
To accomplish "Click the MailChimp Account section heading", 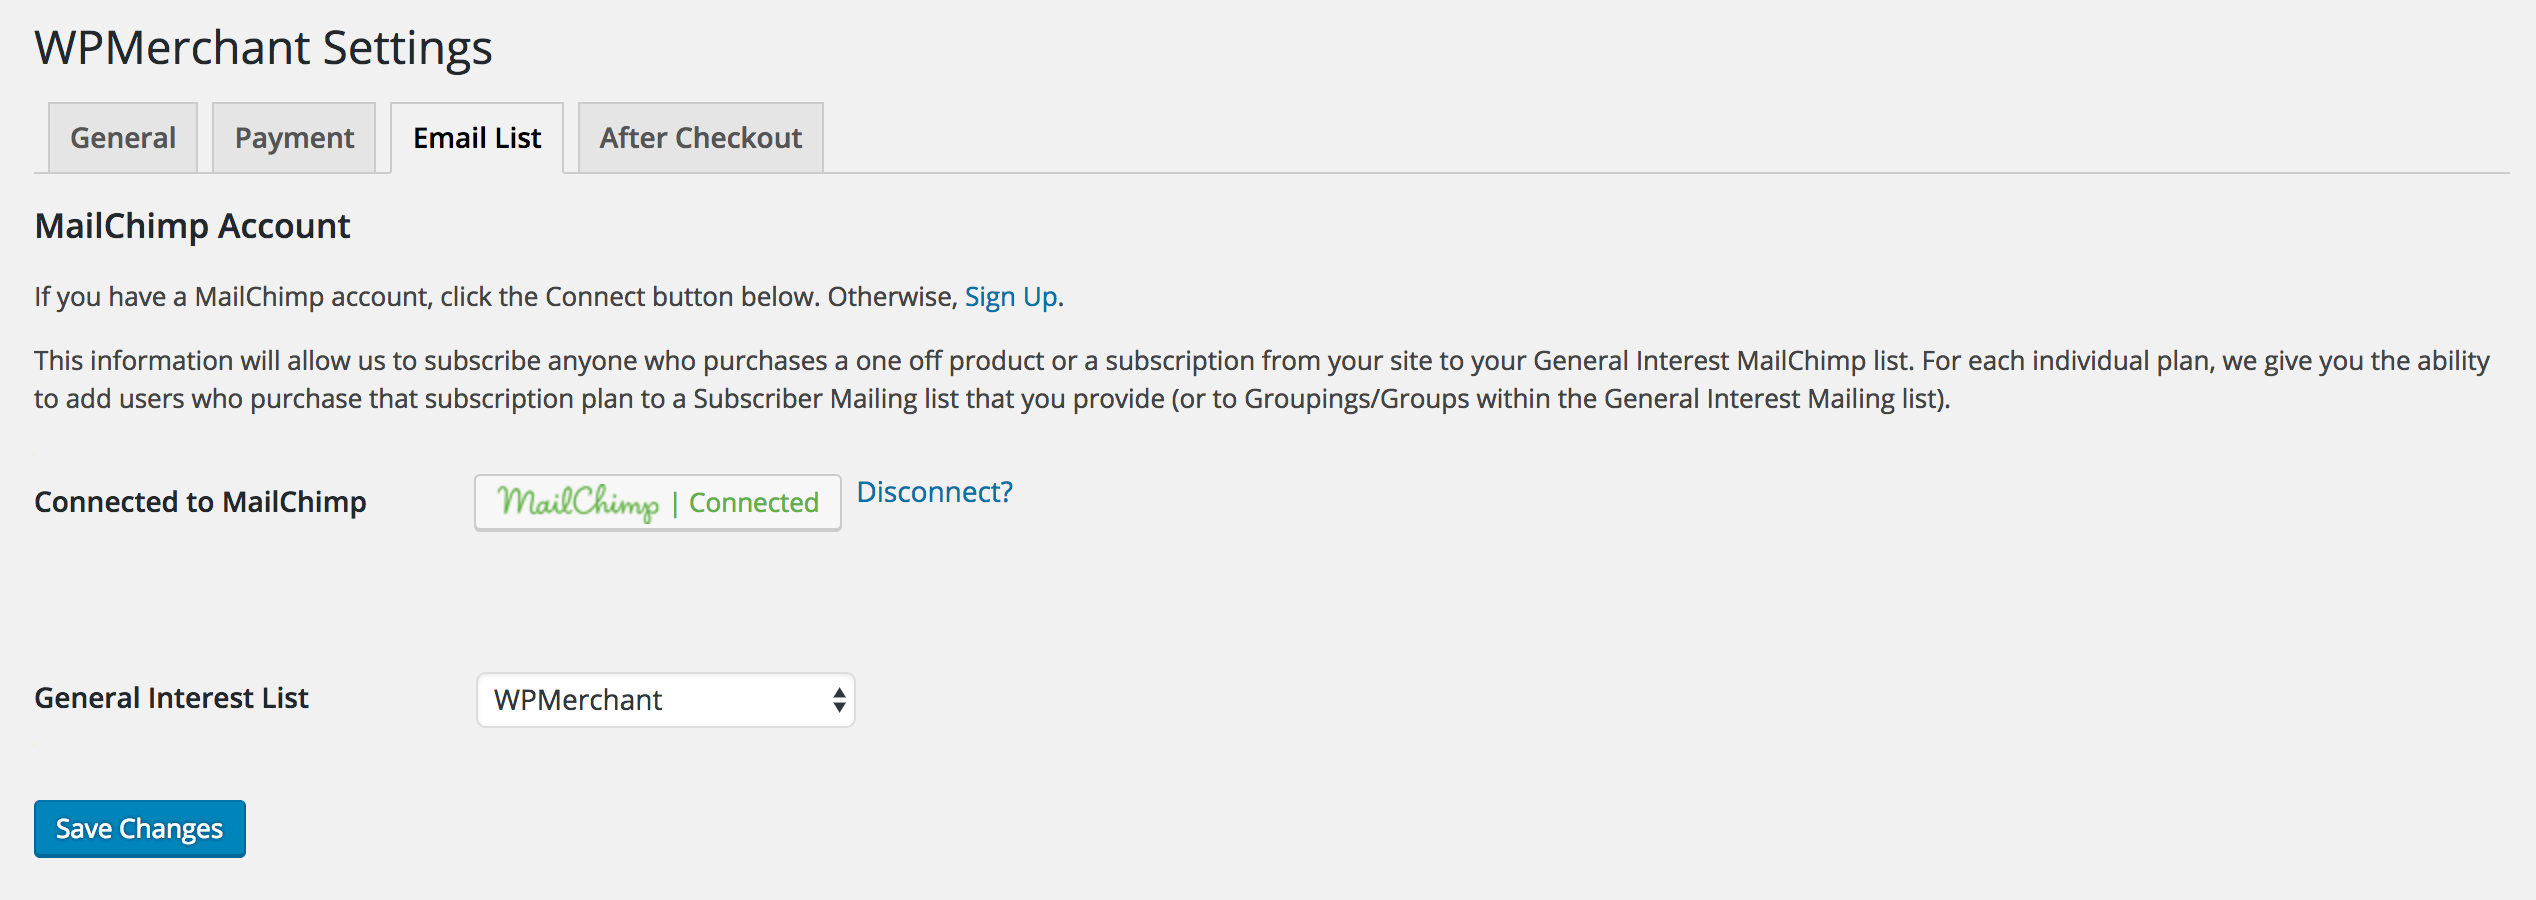I will click(192, 226).
